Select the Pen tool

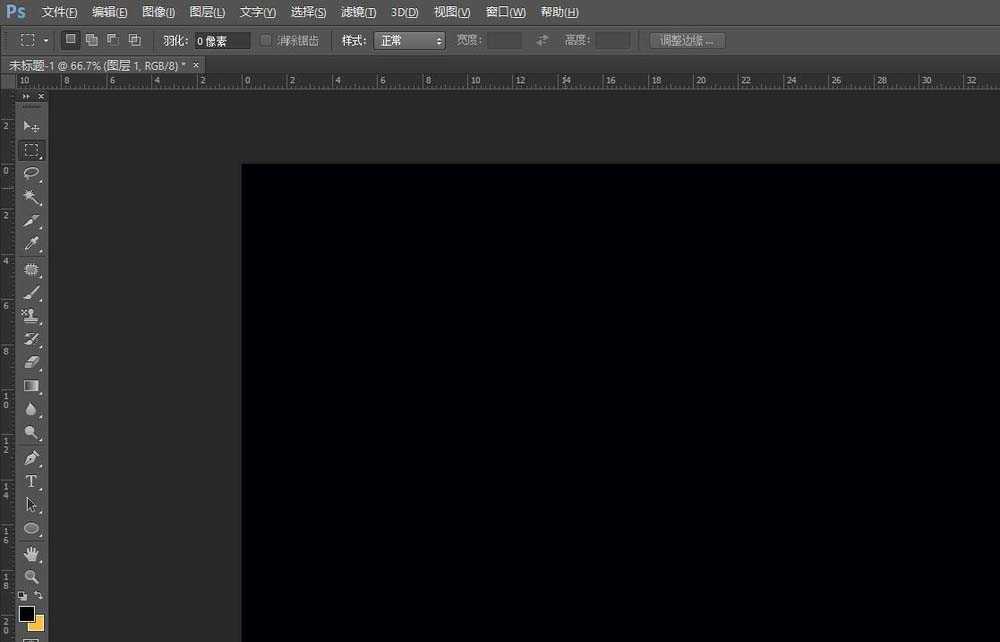tap(32, 458)
